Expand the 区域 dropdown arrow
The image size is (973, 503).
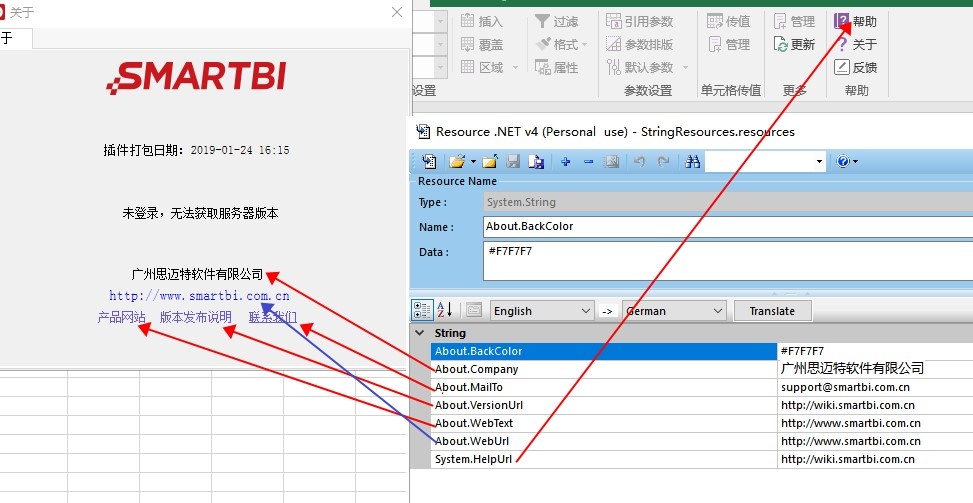[x=515, y=68]
